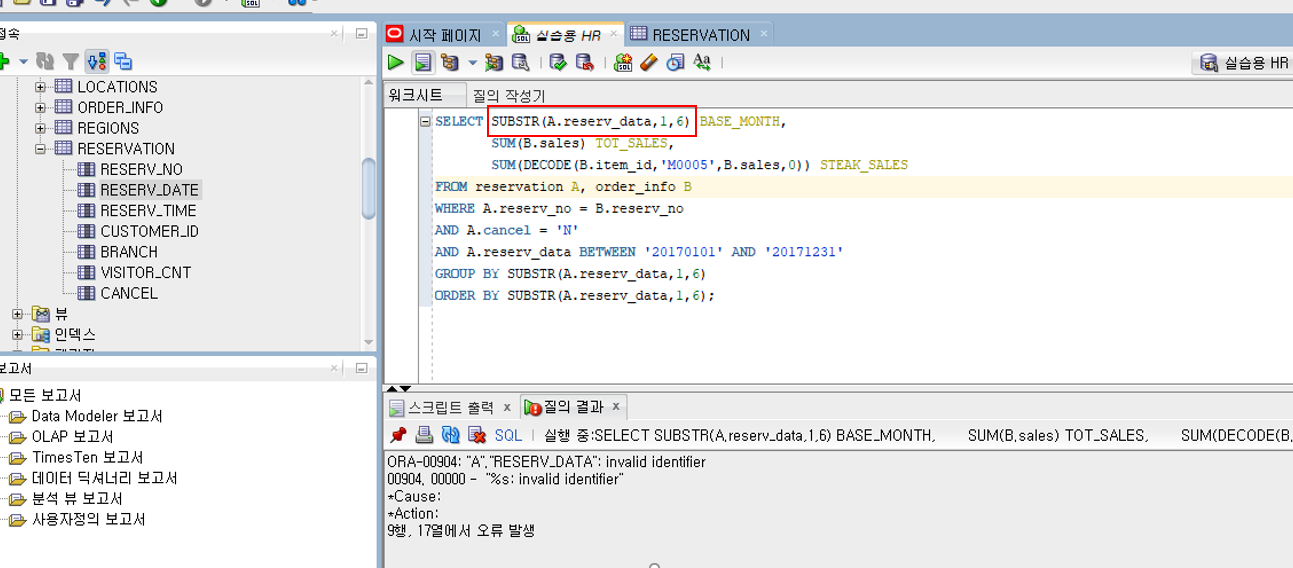Select the RESERV_NO column

point(141,169)
